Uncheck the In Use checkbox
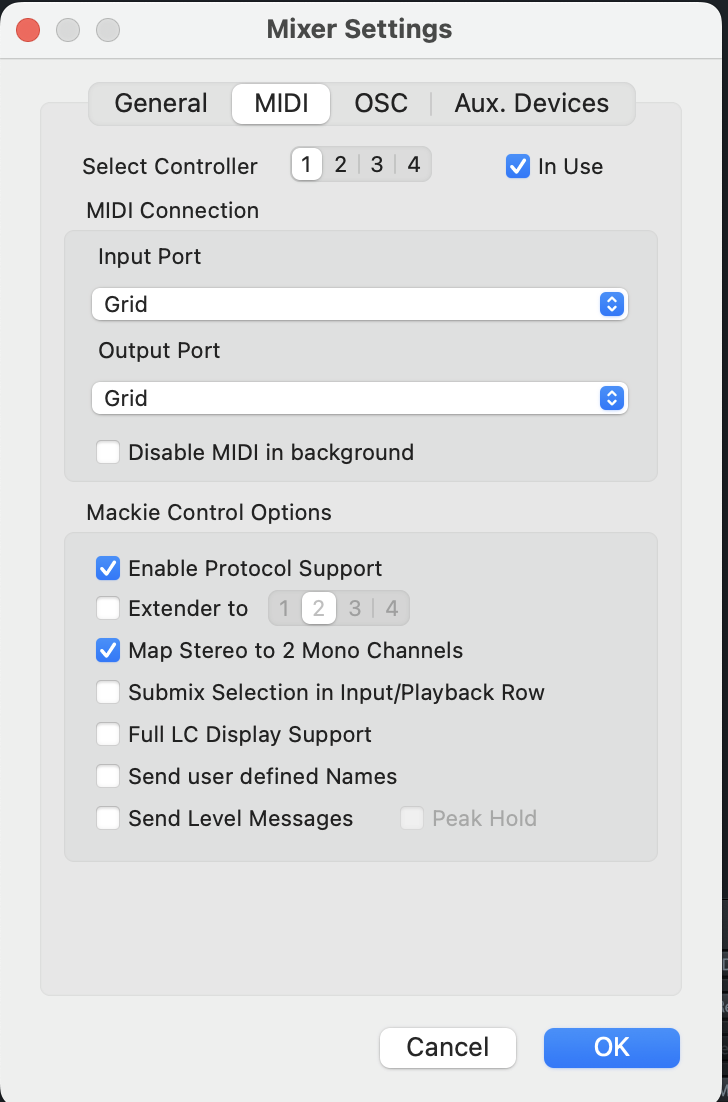 point(518,167)
